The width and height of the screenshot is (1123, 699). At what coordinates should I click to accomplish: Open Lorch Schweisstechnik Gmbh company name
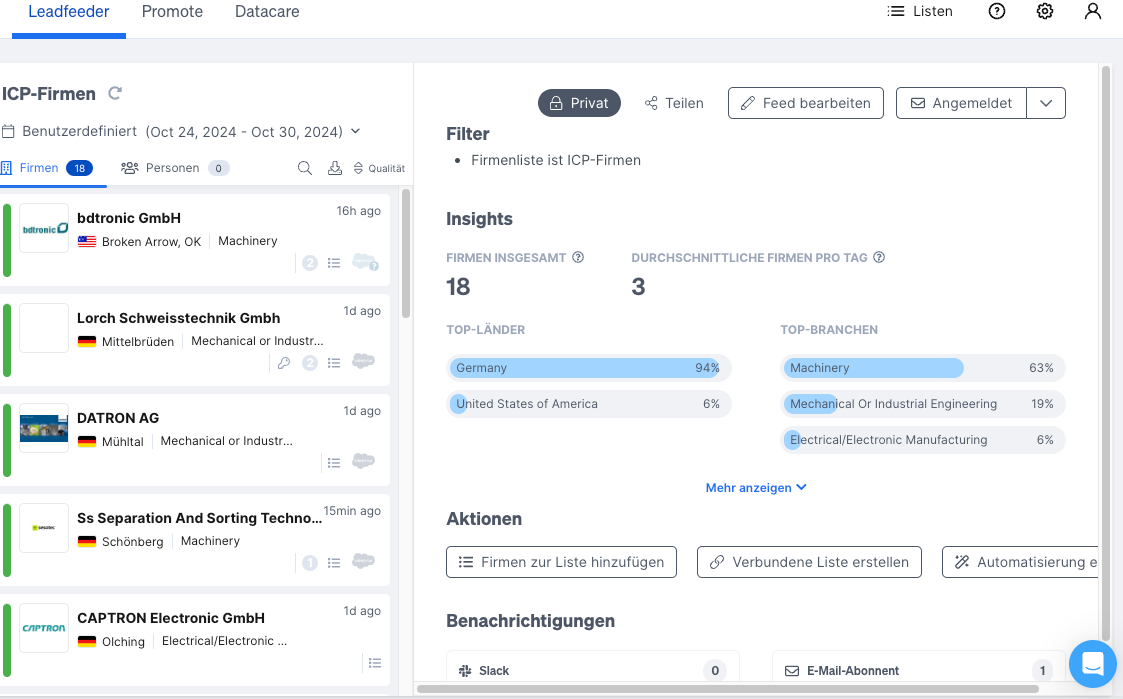179,318
